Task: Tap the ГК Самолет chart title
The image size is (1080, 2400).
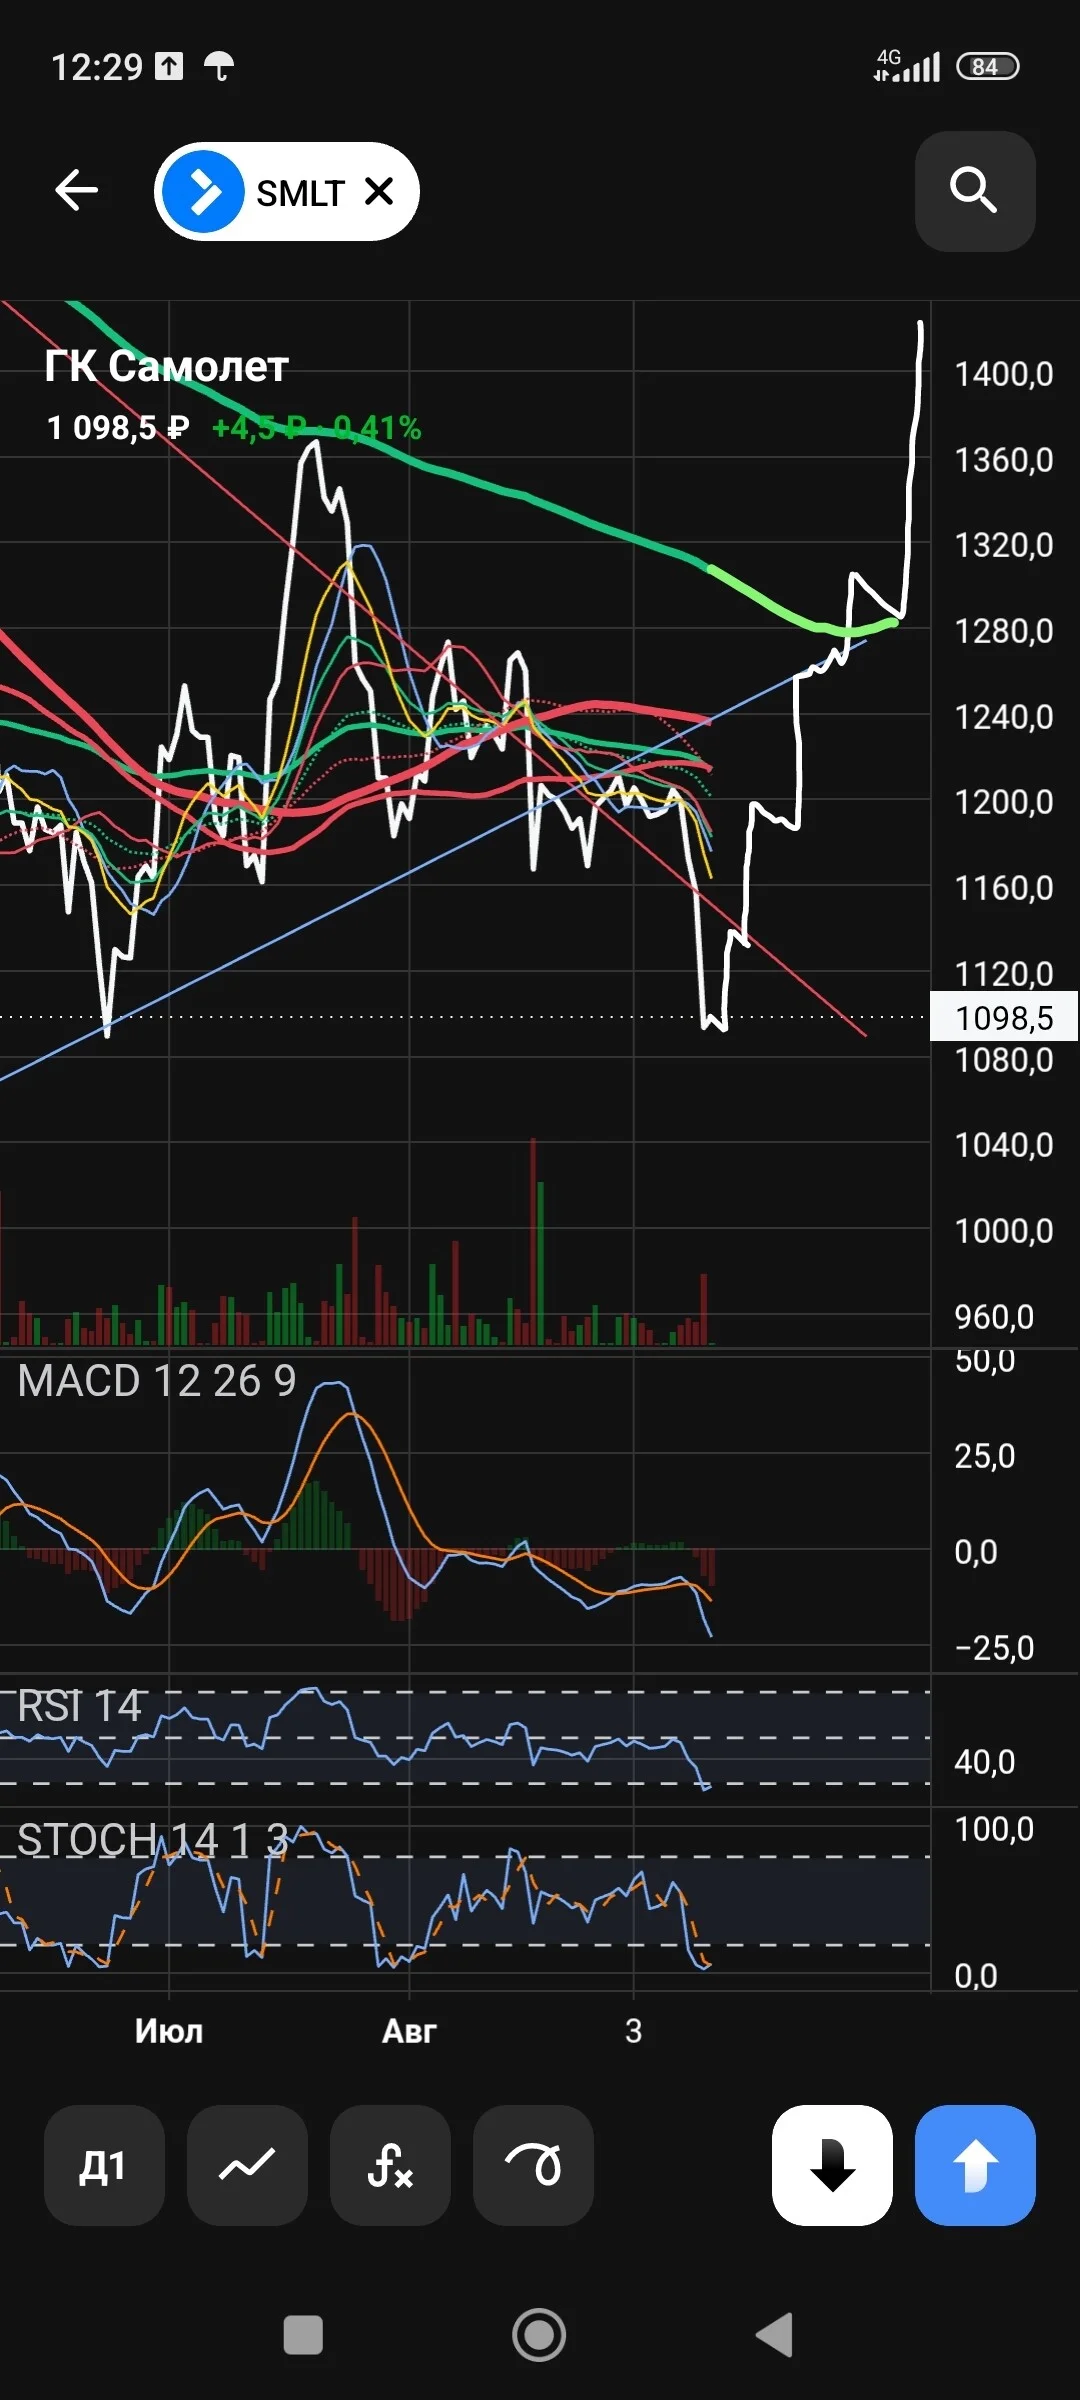Action: tap(166, 366)
